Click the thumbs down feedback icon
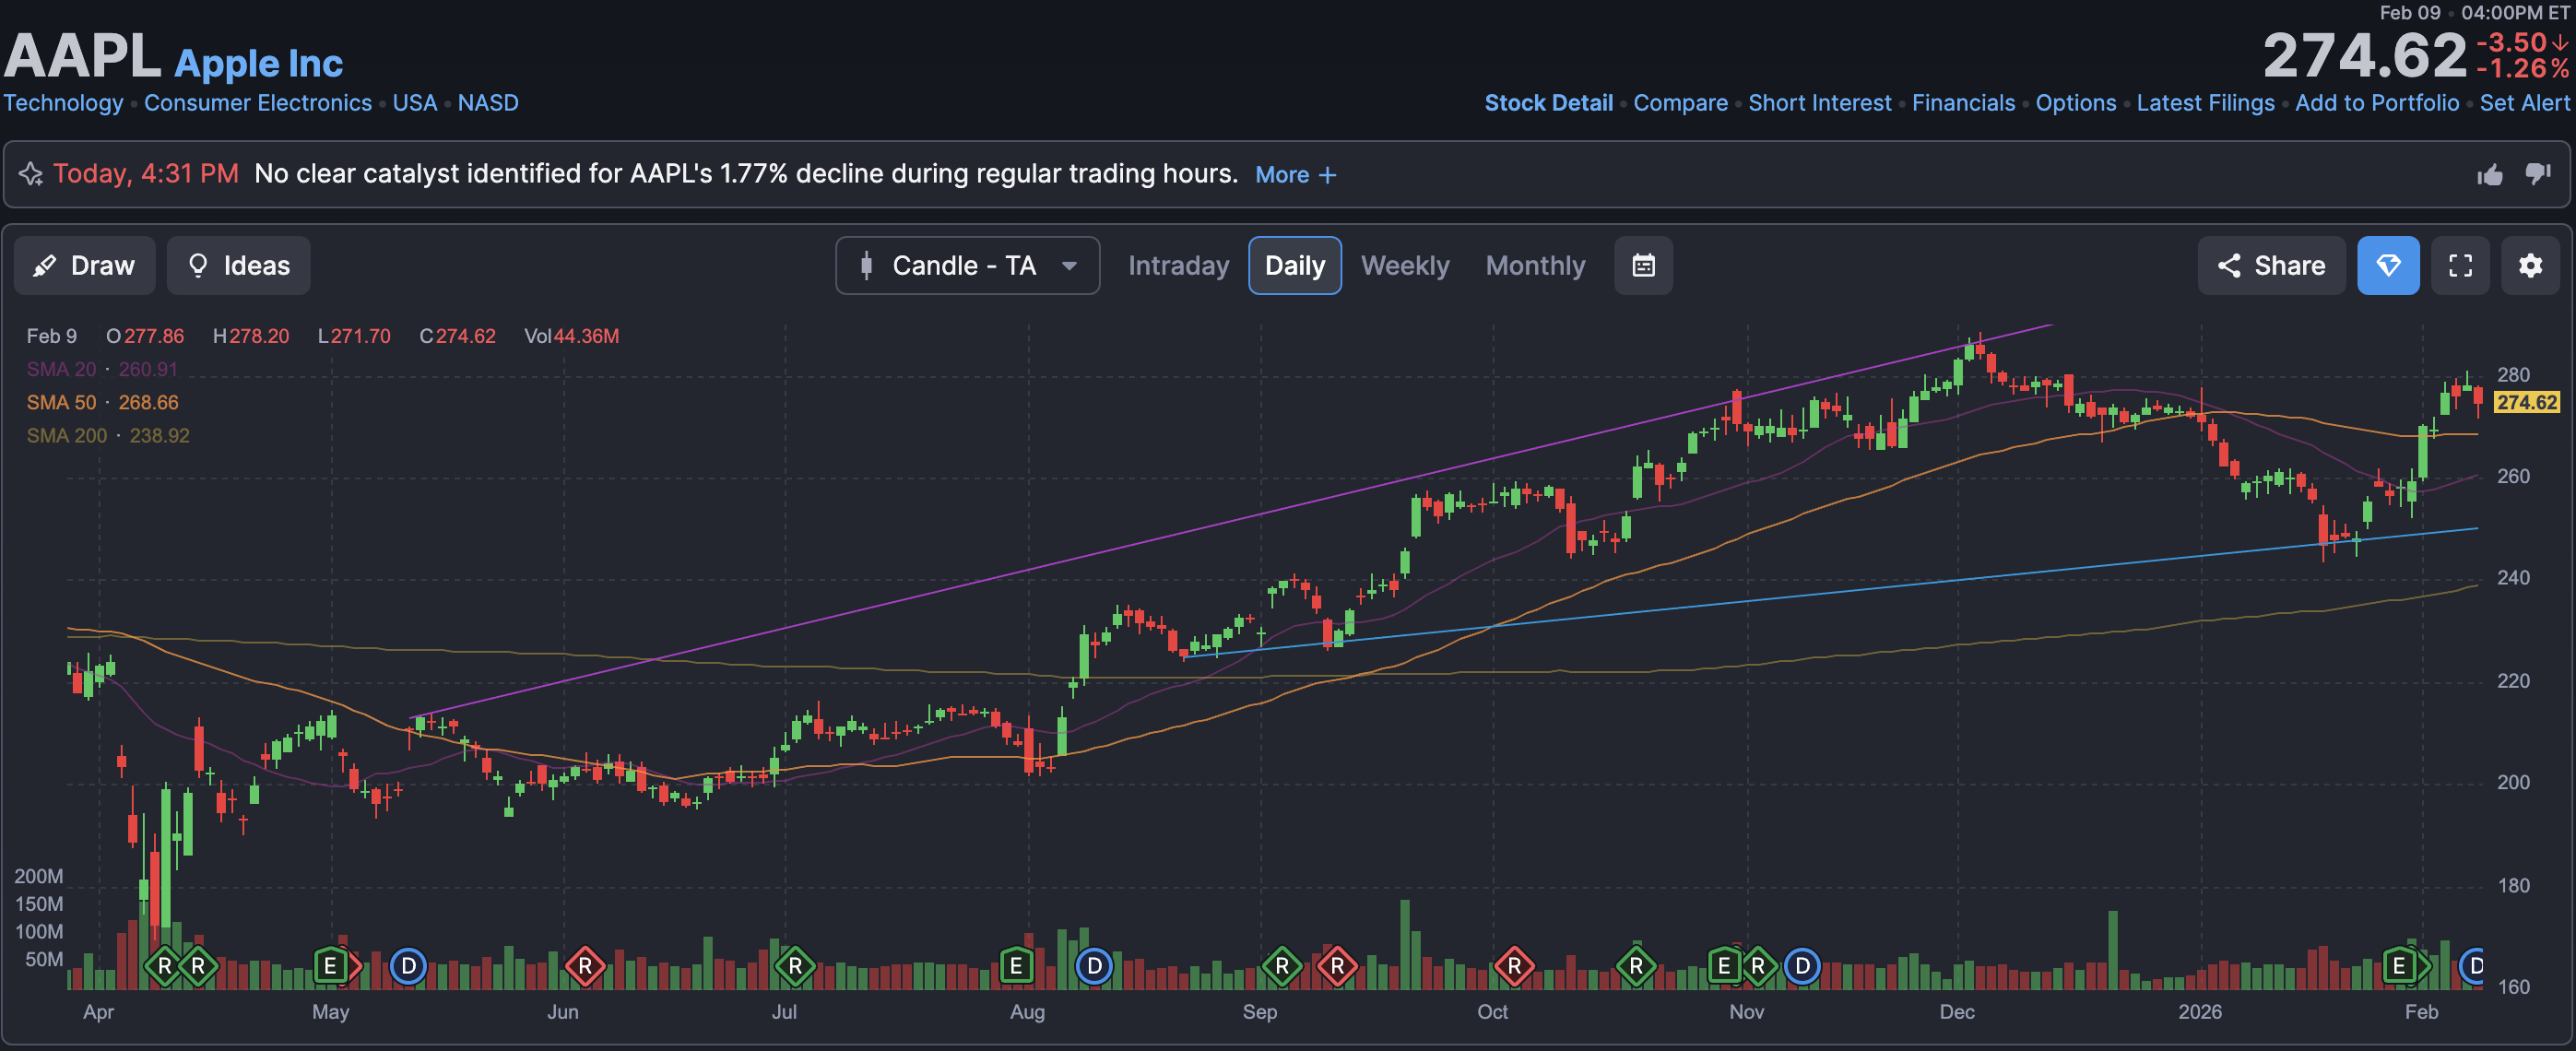The width and height of the screenshot is (2576, 1051). [2537, 174]
